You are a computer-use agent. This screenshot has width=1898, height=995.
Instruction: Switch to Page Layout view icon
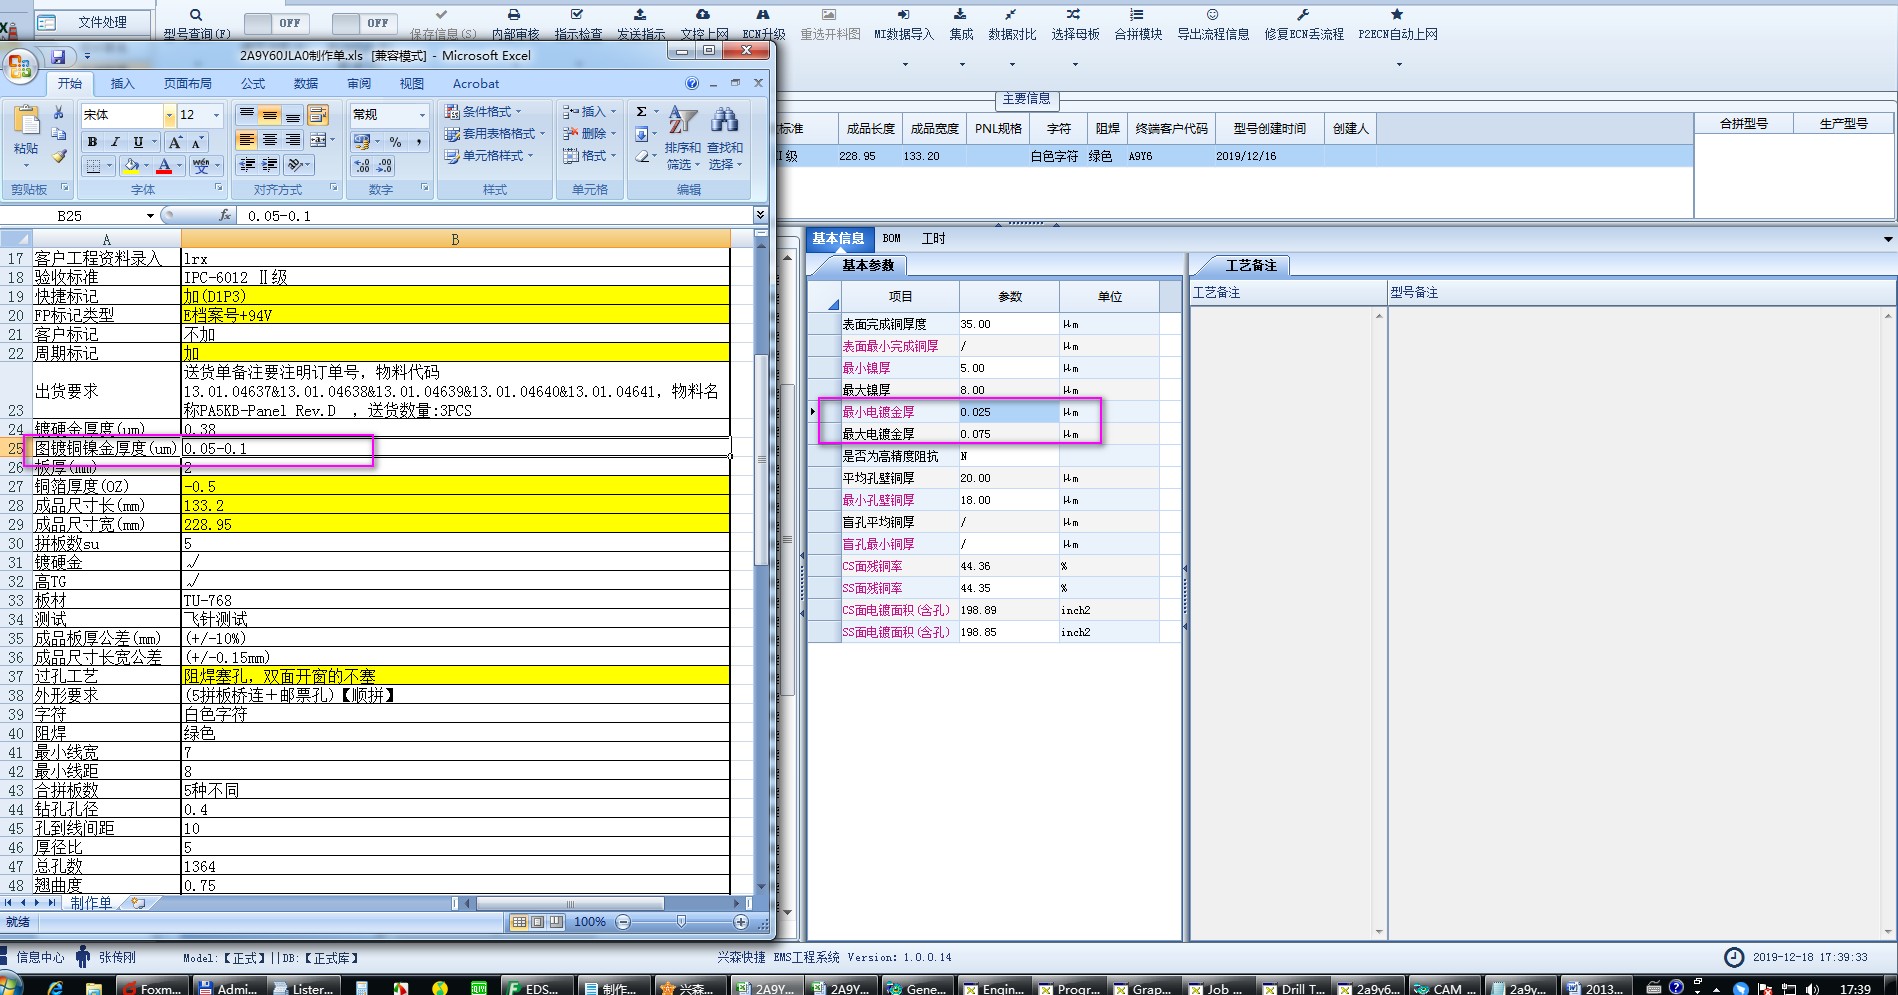(538, 922)
